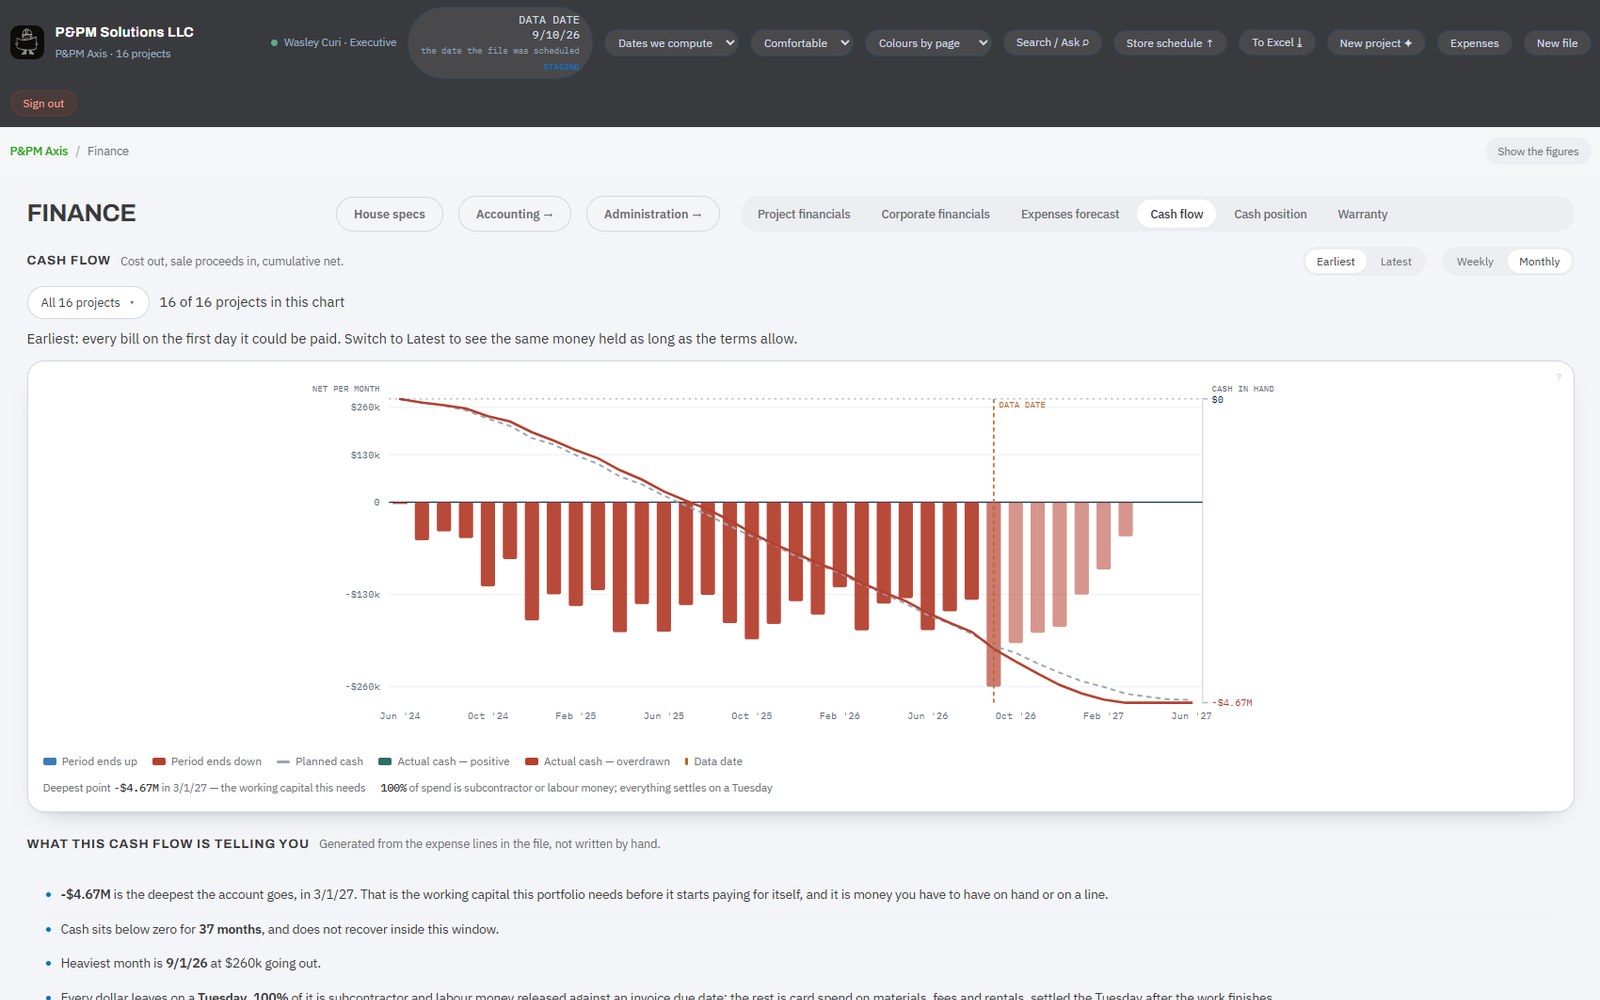Click the Wasley Curi · Executive user label
The image size is (1600, 1000).
point(340,43)
